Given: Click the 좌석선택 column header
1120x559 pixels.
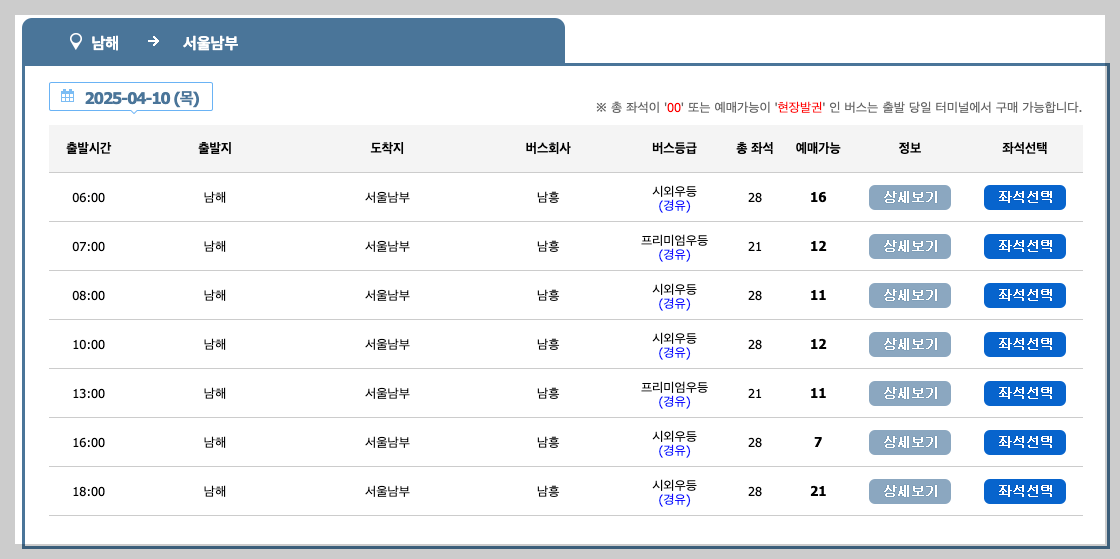Looking at the screenshot, I should point(1024,148).
